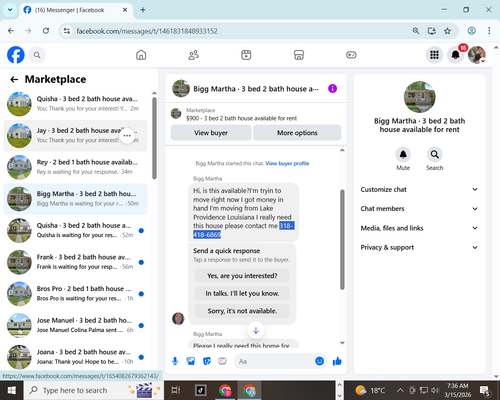
Task: Open notifications bell with 16 badge
Action: pyautogui.click(x=455, y=55)
